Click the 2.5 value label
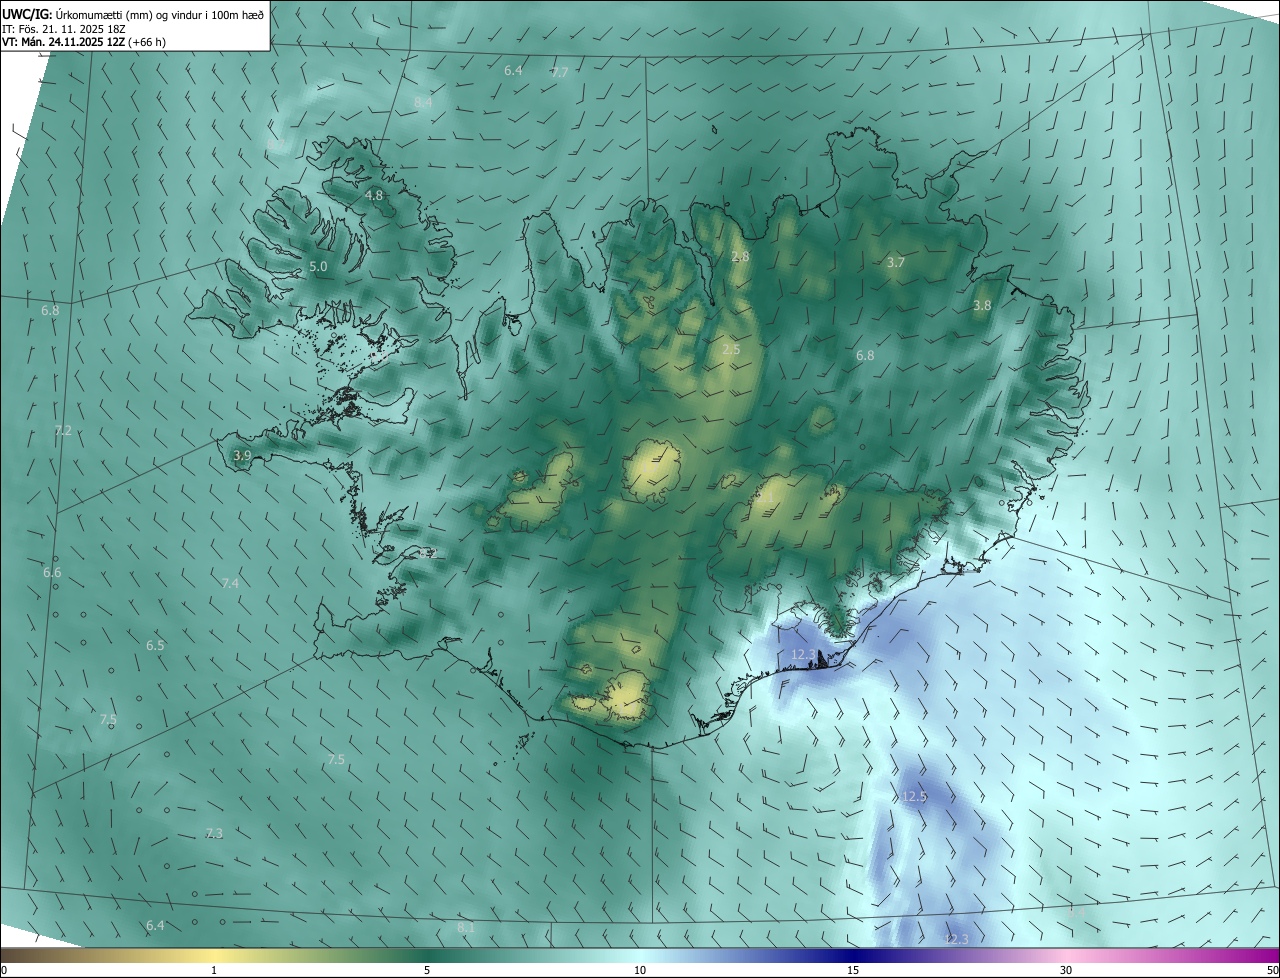The width and height of the screenshot is (1280, 978). (x=731, y=349)
